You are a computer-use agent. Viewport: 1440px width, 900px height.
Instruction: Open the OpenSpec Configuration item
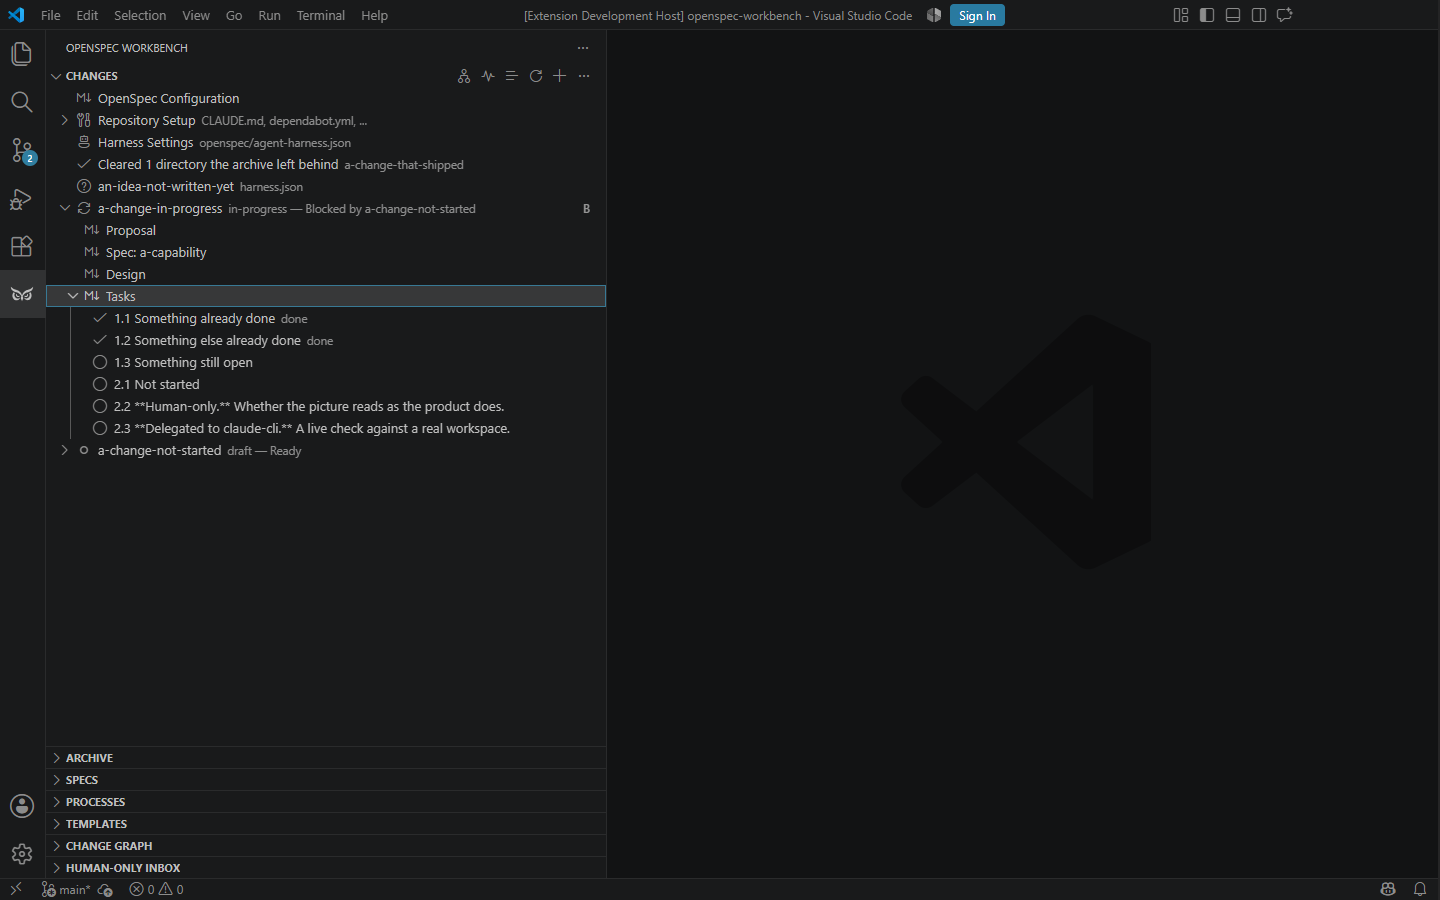pyautogui.click(x=326, y=98)
